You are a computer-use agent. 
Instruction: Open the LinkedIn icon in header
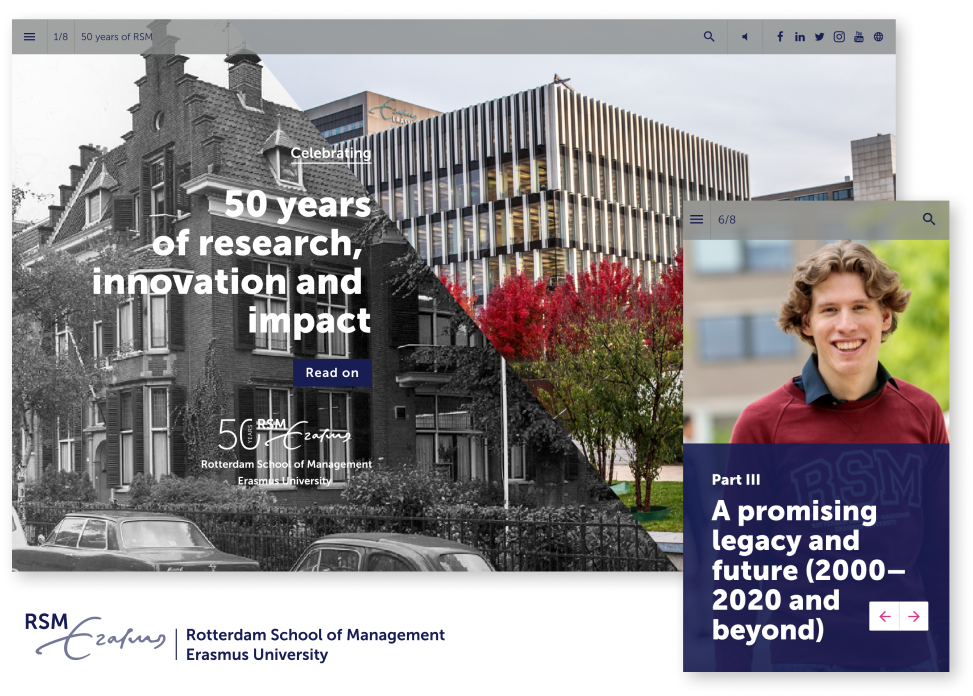(x=799, y=36)
